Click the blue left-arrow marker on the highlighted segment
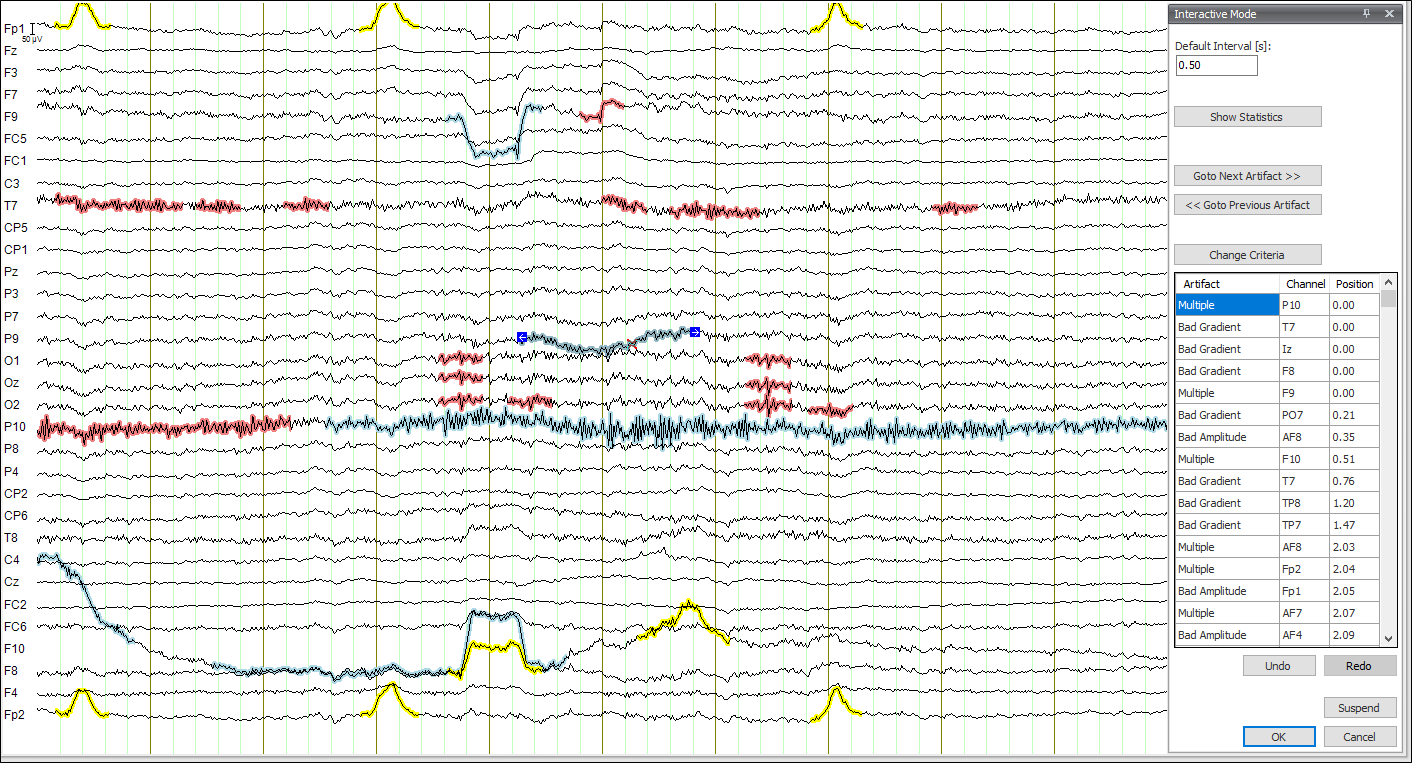Viewport: 1412px width, 763px height. tap(521, 337)
